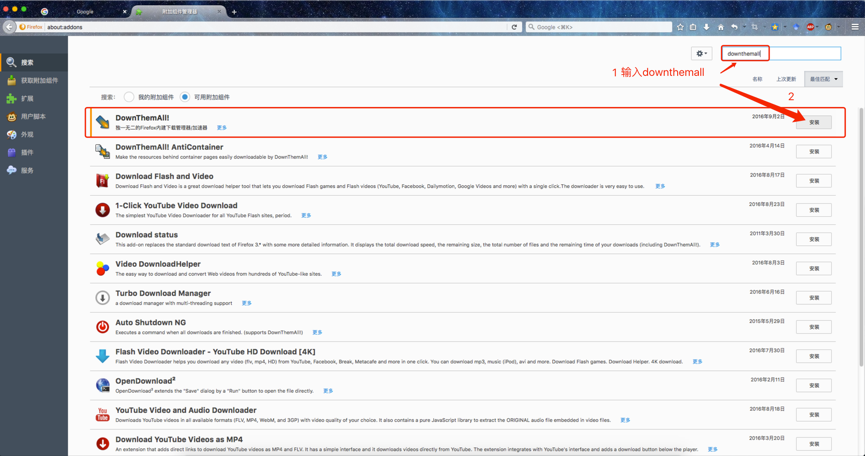Expand the dropdown arrow beside the Greasemonkey icon
865x456 pixels.
[838, 26]
